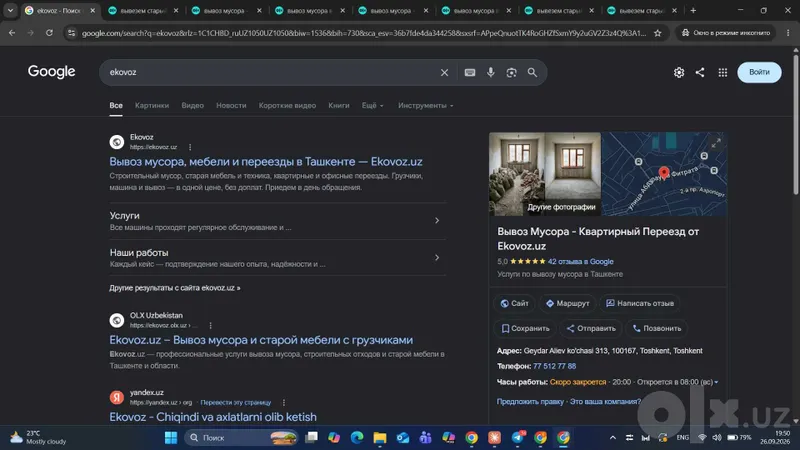Expand the Инструменты dropdown
The image size is (800, 450).
coord(426,106)
